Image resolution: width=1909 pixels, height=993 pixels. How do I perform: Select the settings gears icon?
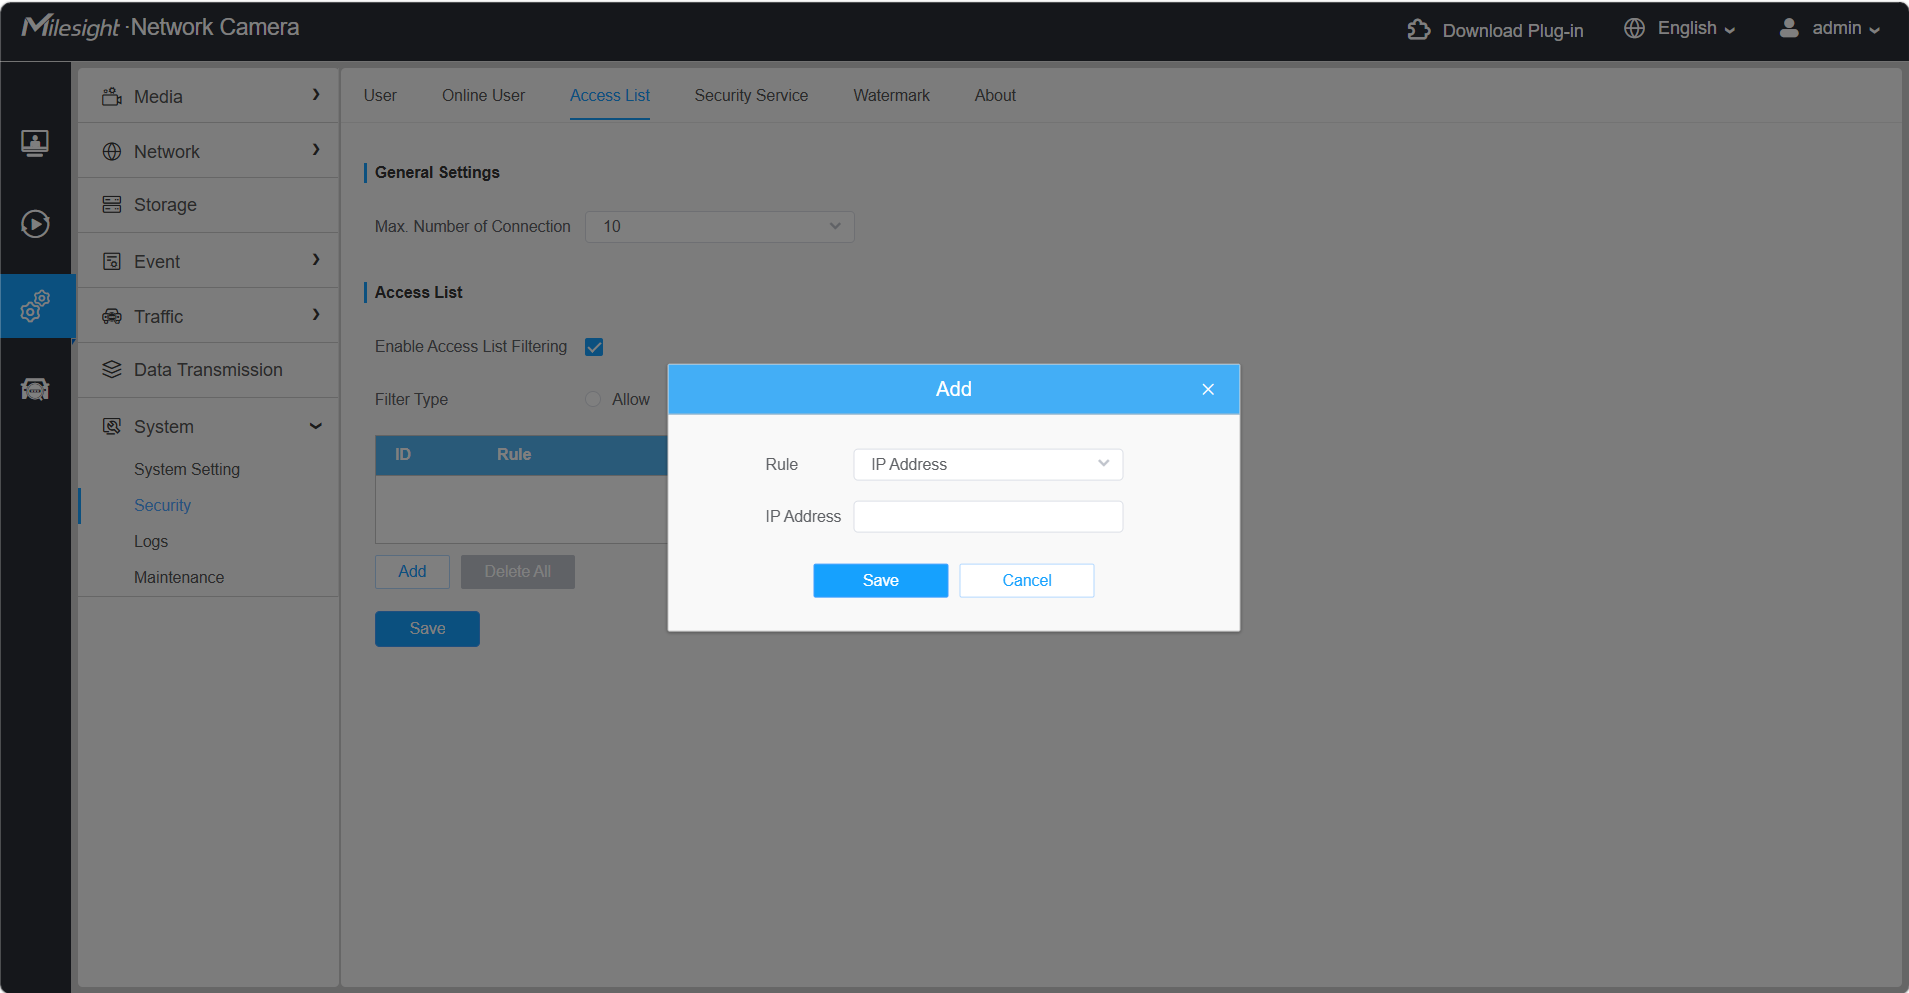pos(35,306)
